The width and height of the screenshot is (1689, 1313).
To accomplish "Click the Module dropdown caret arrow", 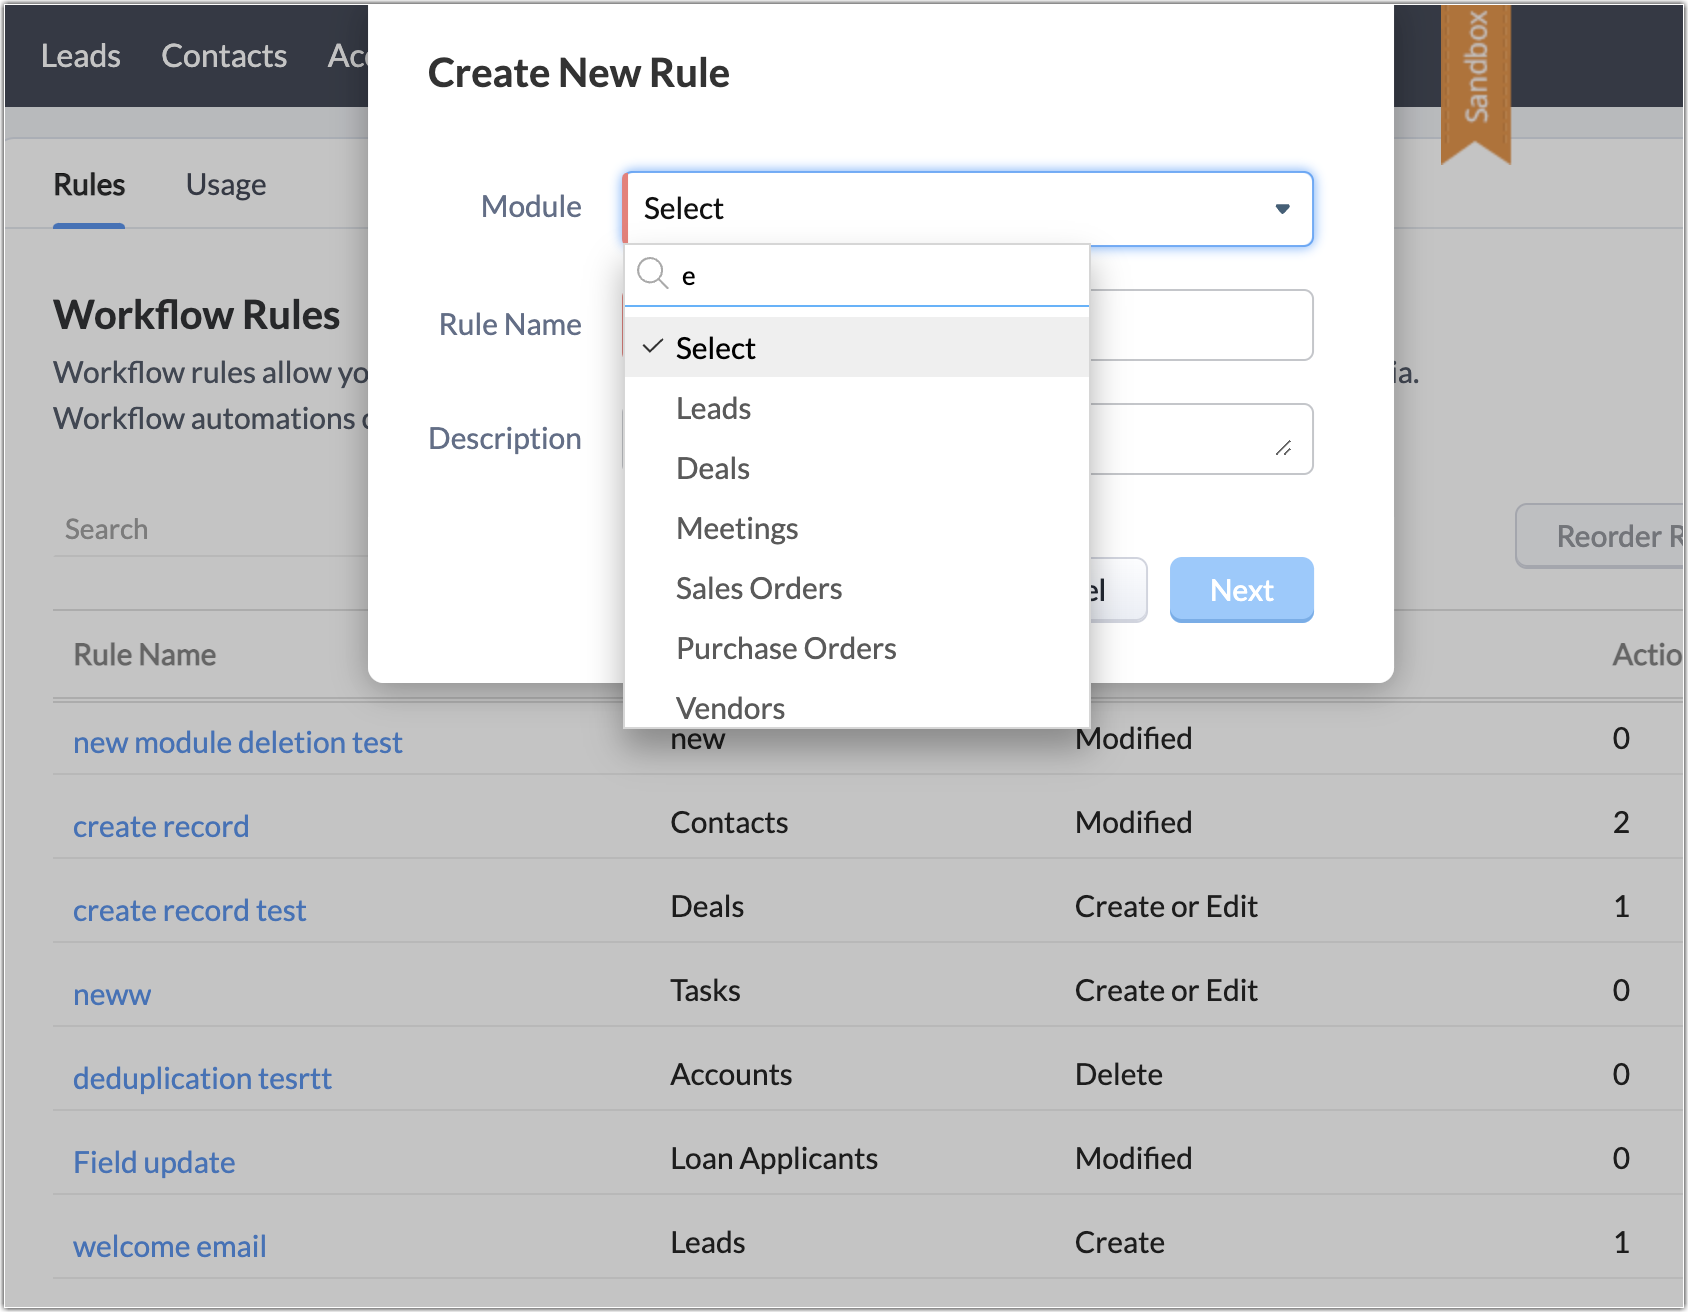I will [1282, 208].
